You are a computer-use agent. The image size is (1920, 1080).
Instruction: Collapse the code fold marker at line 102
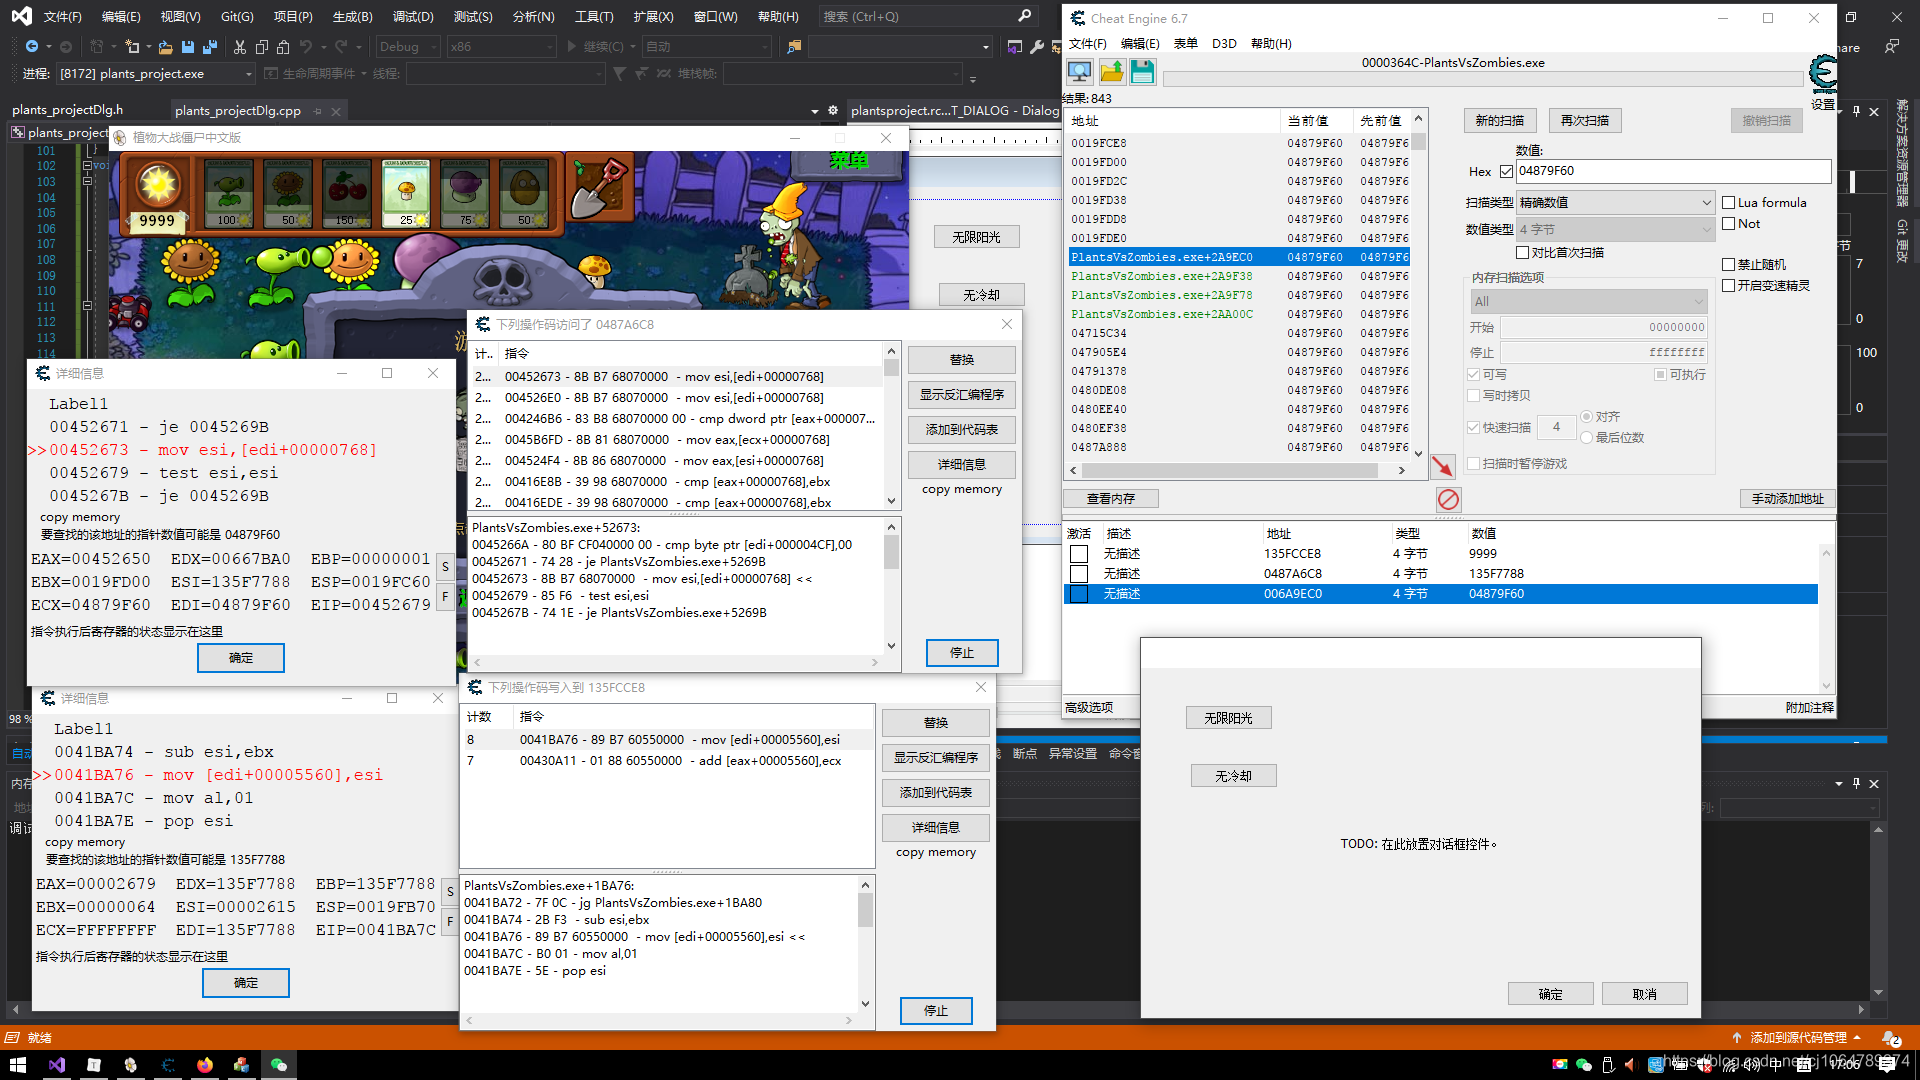(x=87, y=166)
